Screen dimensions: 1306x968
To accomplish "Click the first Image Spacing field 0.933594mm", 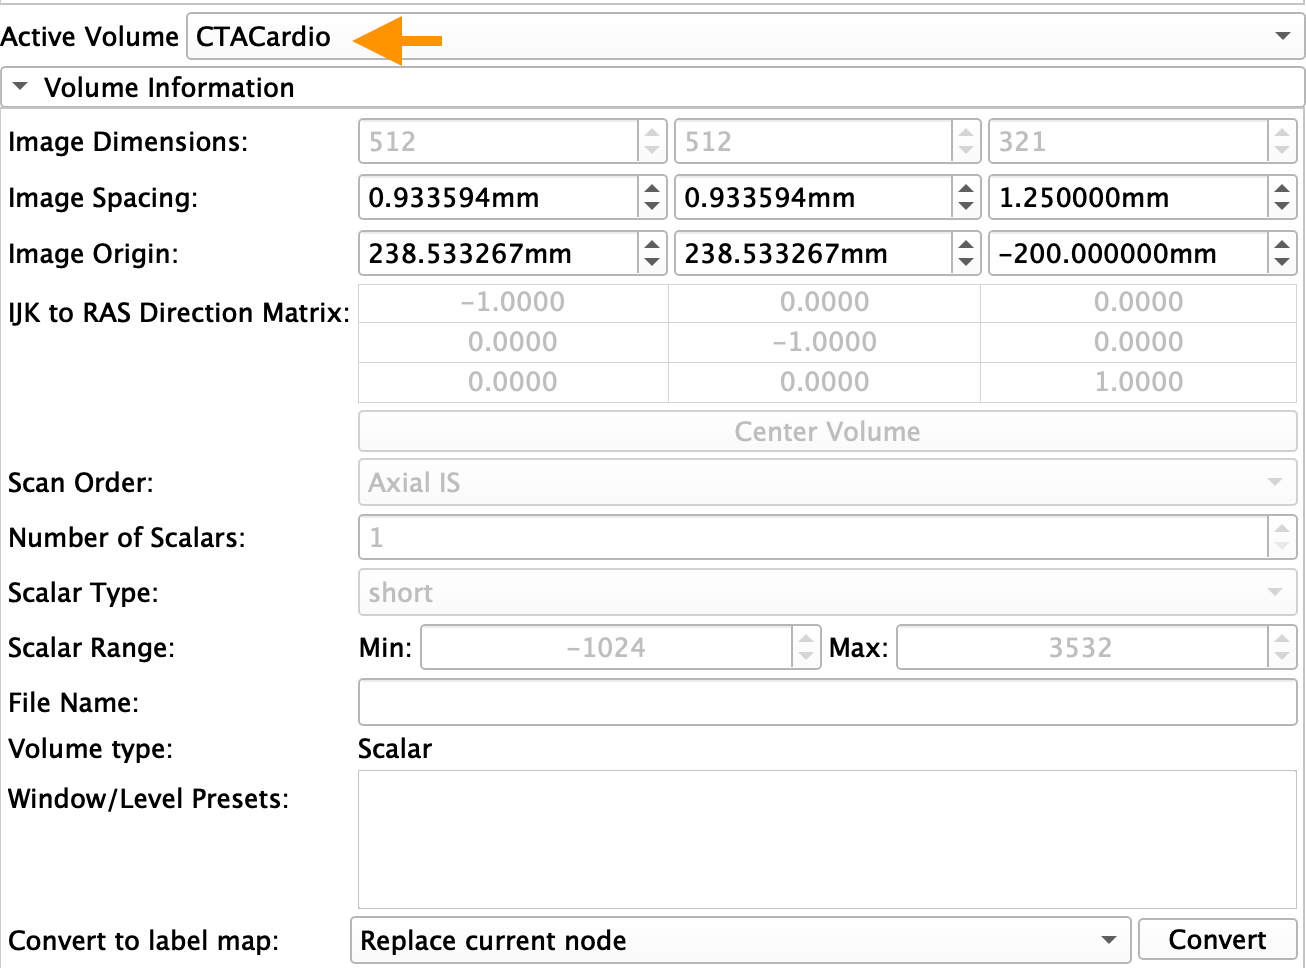I will coord(498,198).
